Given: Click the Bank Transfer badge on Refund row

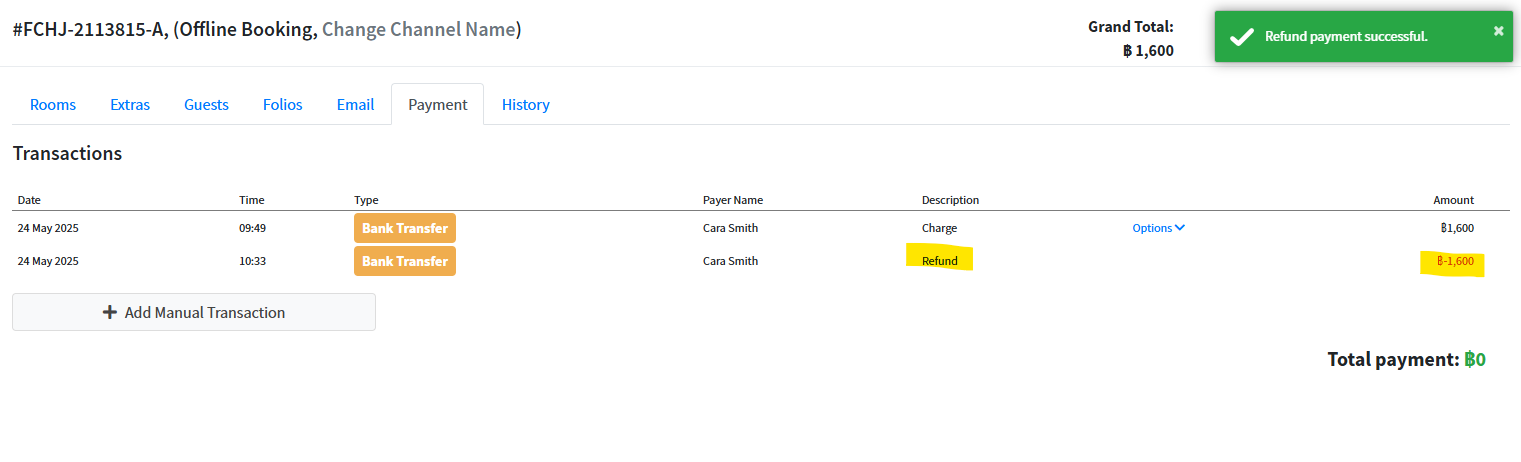Looking at the screenshot, I should (405, 261).
